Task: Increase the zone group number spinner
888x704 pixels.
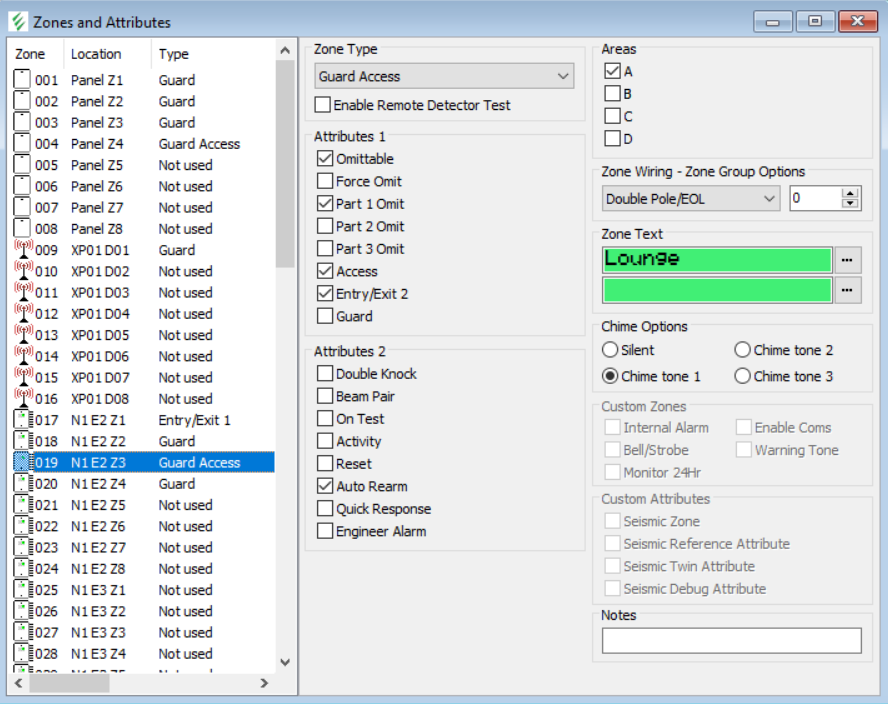Action: tap(850, 194)
